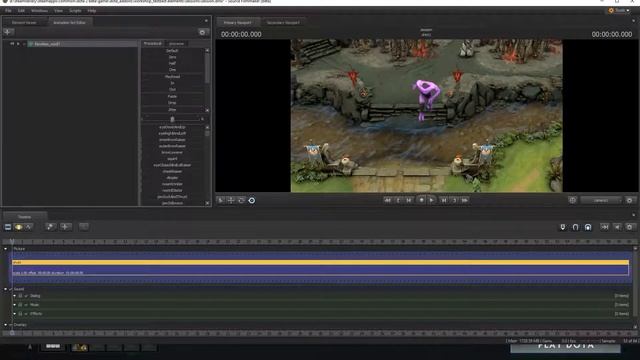Jump to the first frame

[387, 200]
